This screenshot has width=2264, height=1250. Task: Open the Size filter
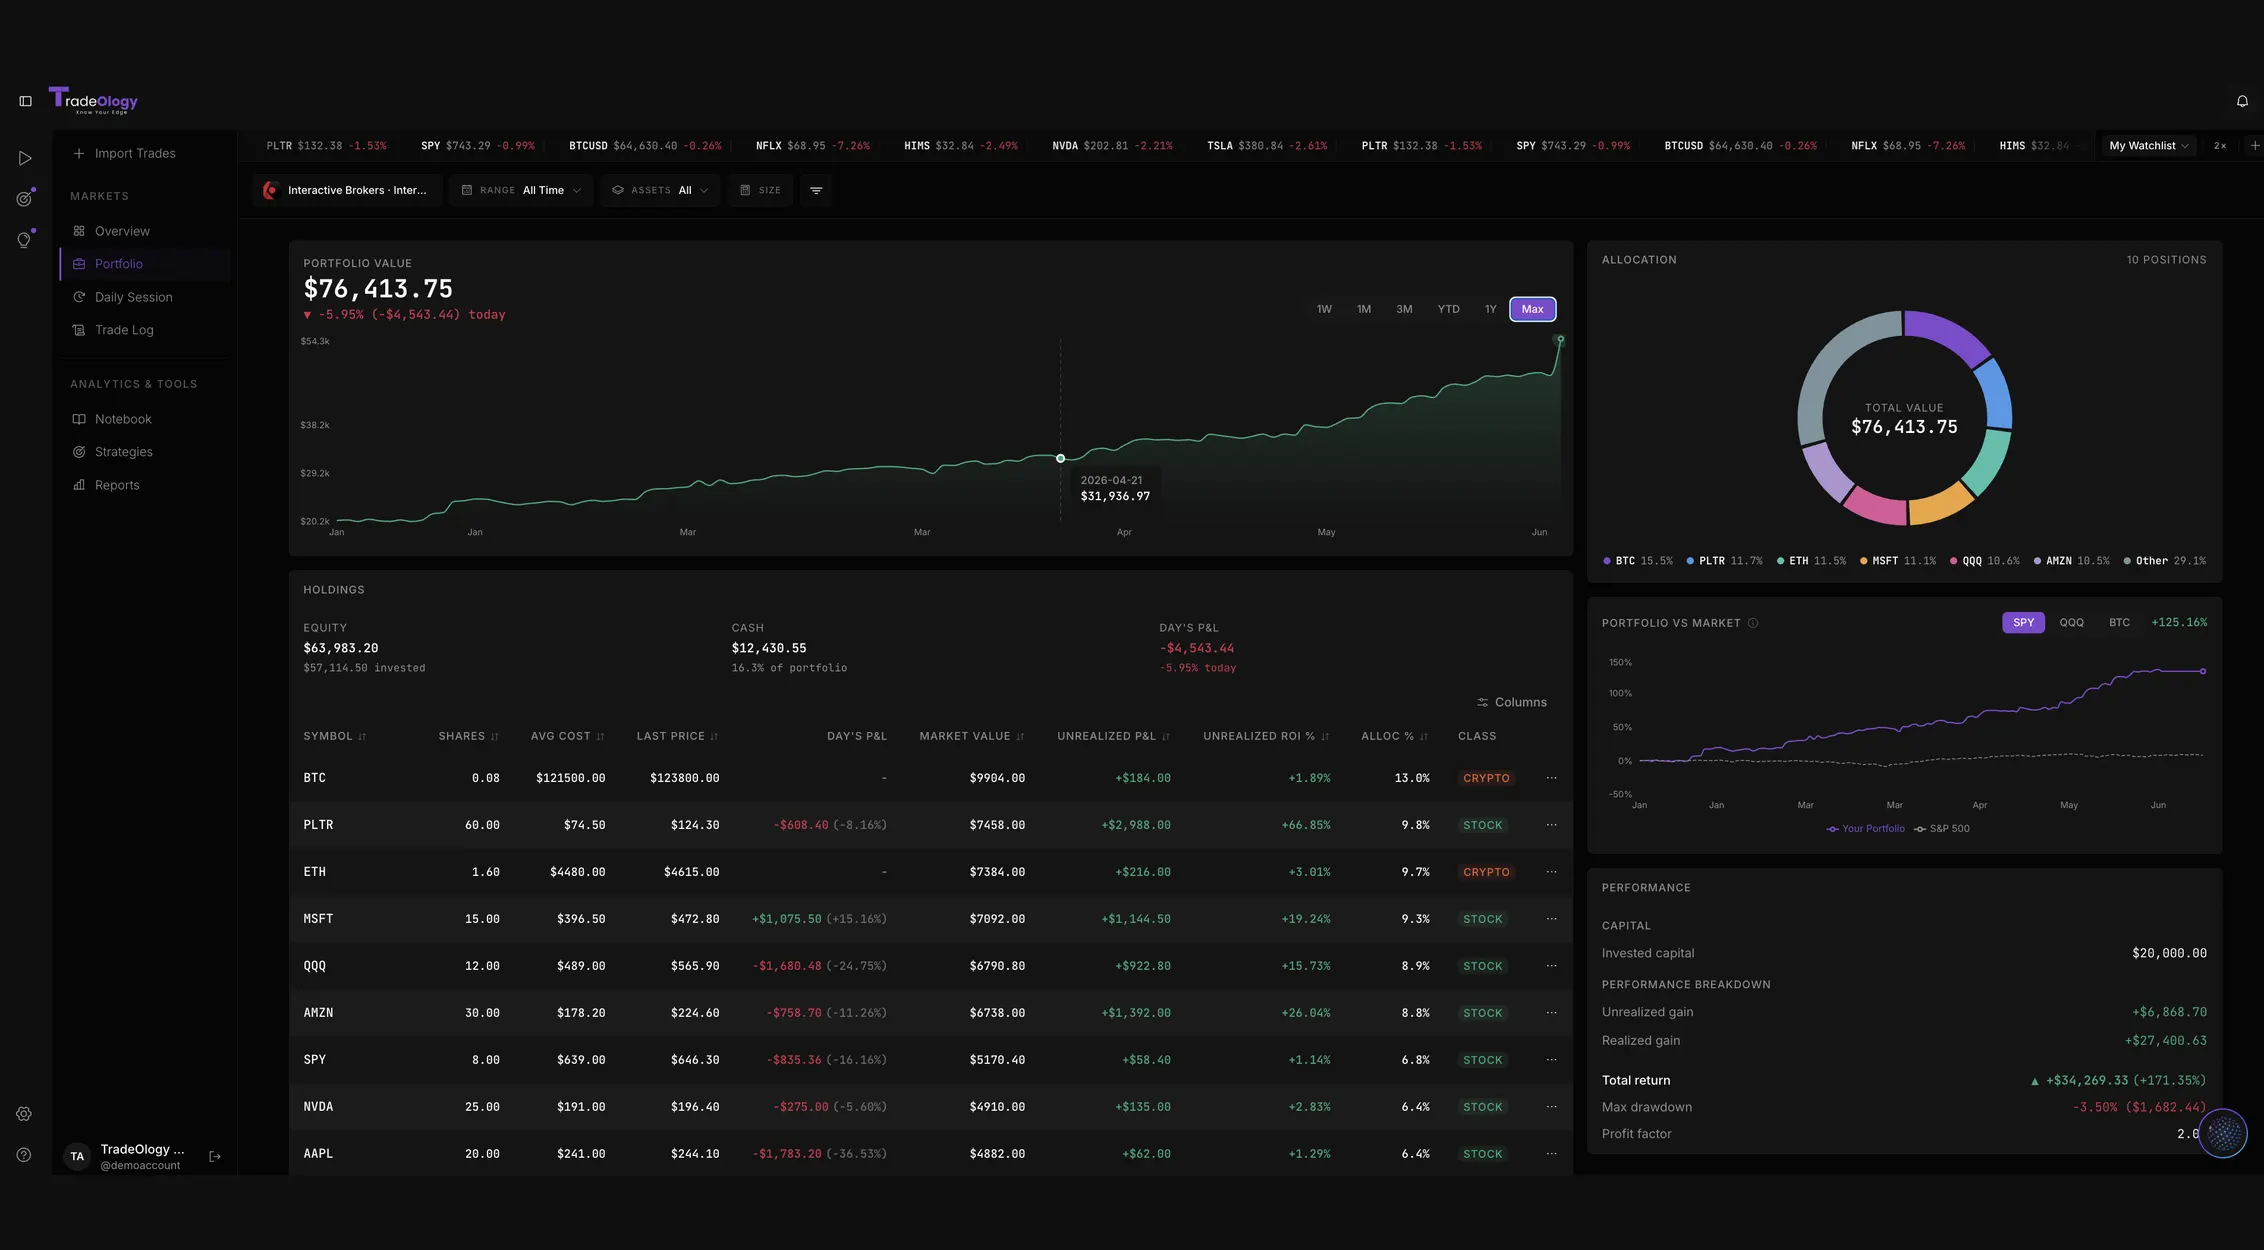point(760,190)
